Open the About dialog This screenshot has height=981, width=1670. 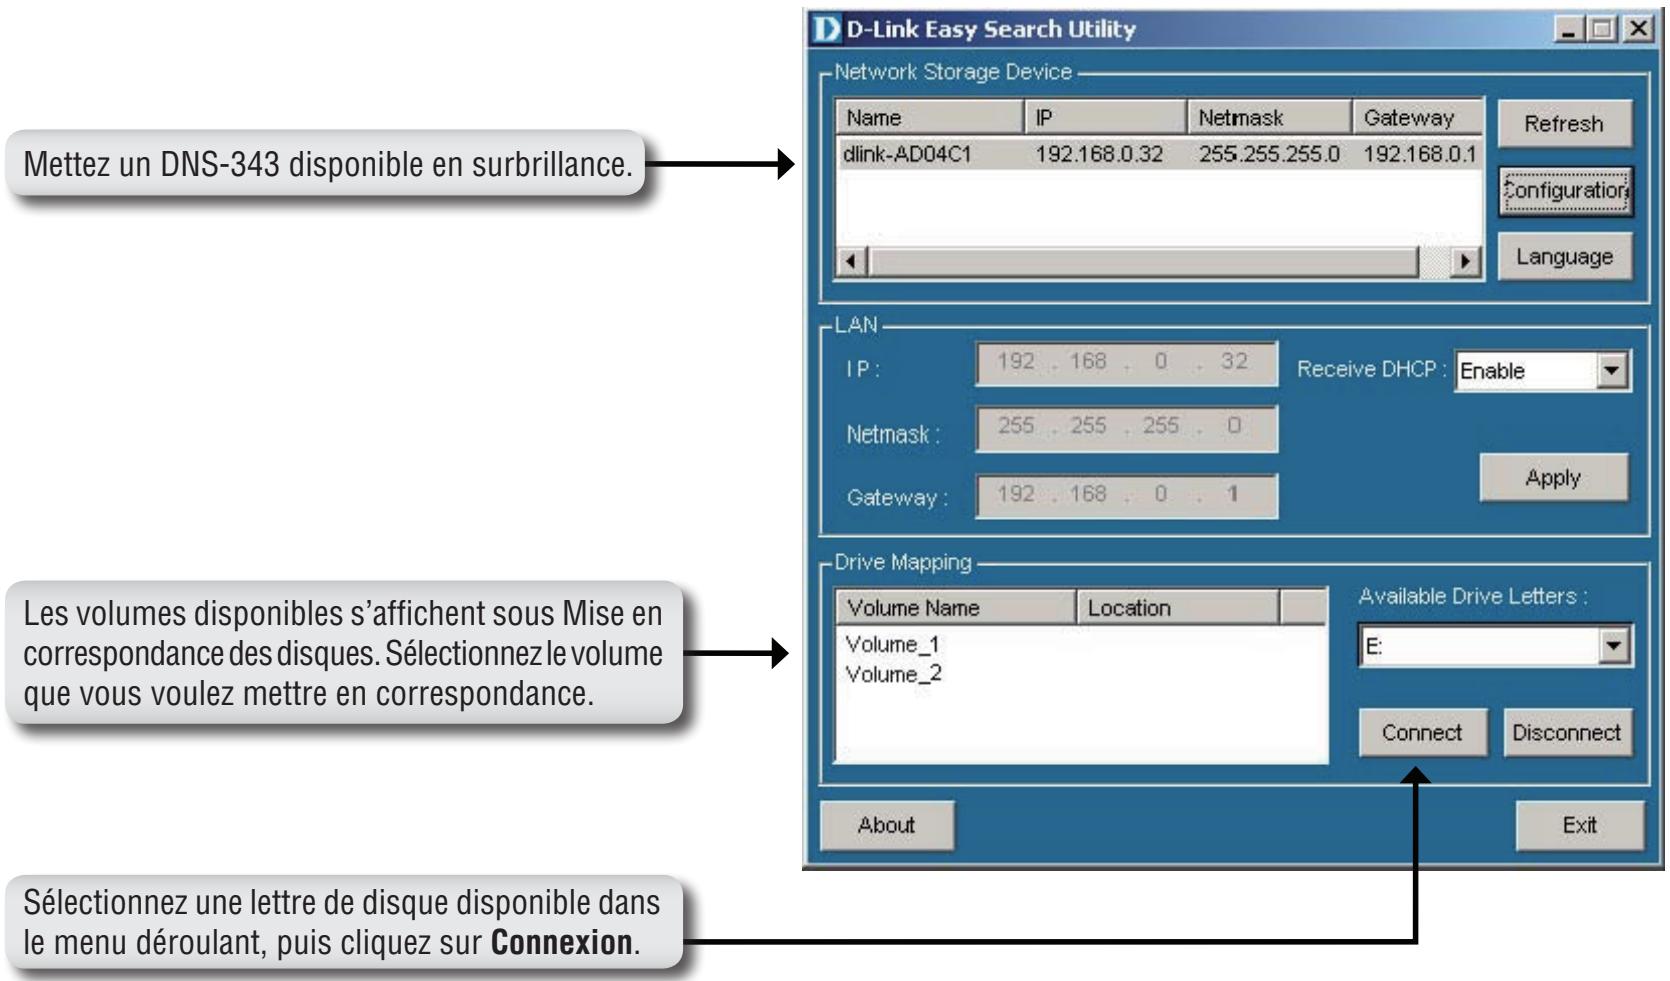pyautogui.click(x=886, y=825)
